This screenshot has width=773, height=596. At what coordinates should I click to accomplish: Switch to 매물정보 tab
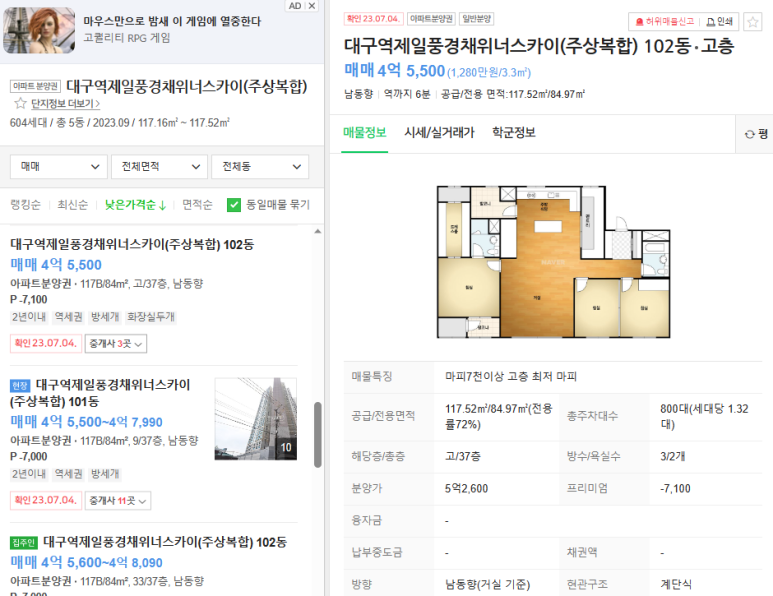364,132
